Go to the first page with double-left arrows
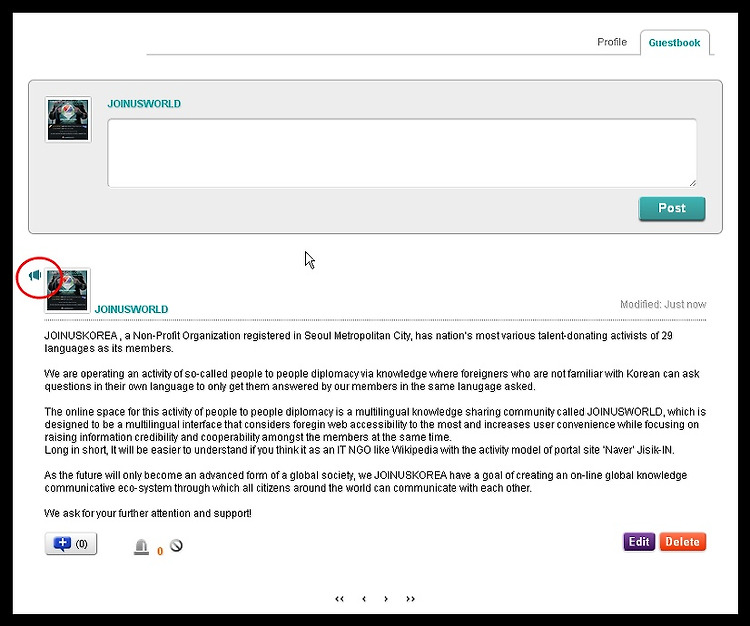Image resolution: width=750 pixels, height=626 pixels. tap(340, 599)
